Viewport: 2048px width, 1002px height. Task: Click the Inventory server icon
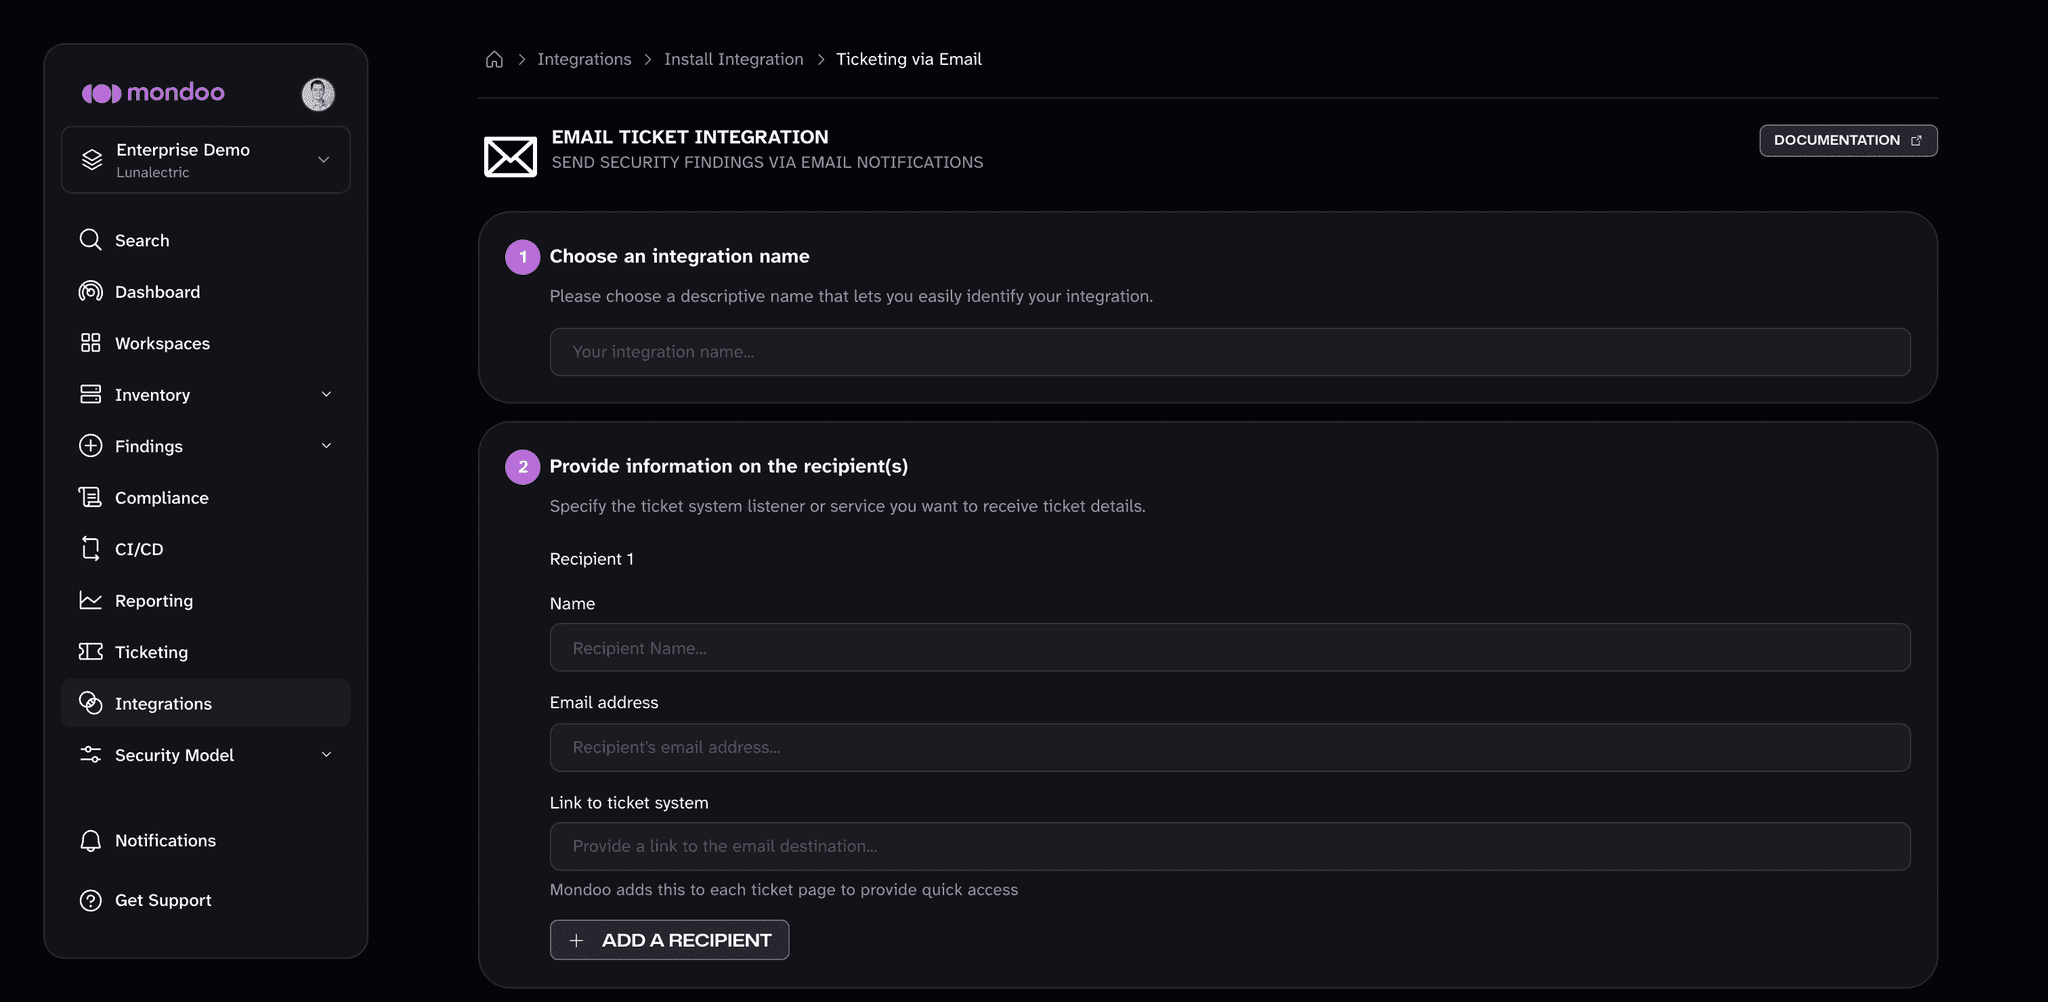click(x=90, y=394)
